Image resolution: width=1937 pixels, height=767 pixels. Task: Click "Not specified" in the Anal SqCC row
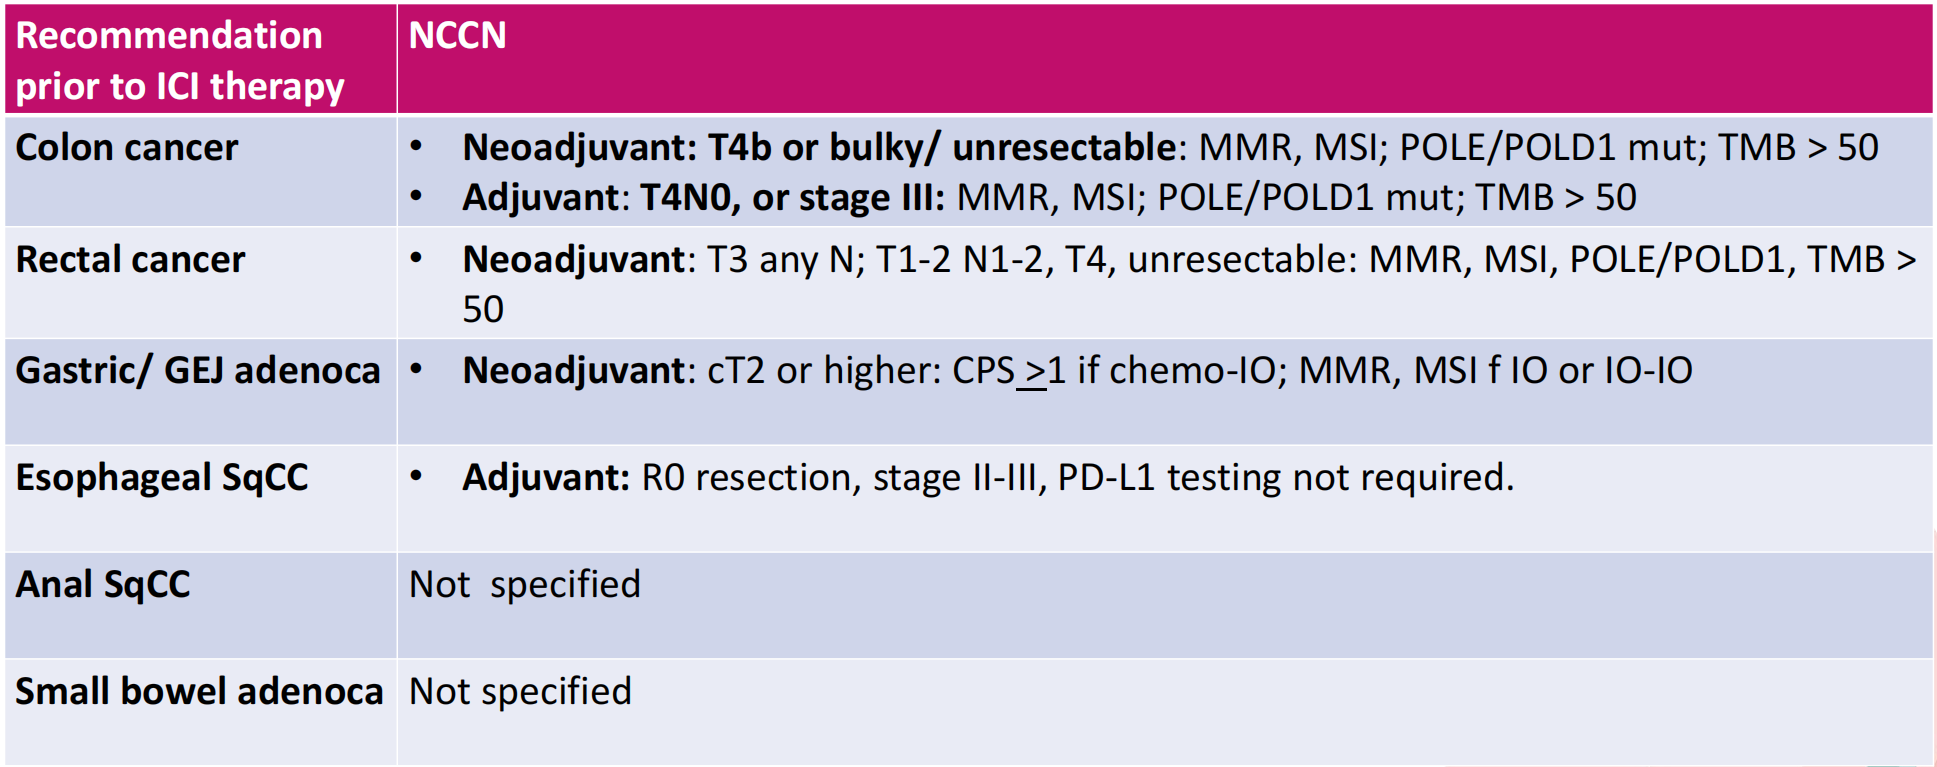coord(525,585)
